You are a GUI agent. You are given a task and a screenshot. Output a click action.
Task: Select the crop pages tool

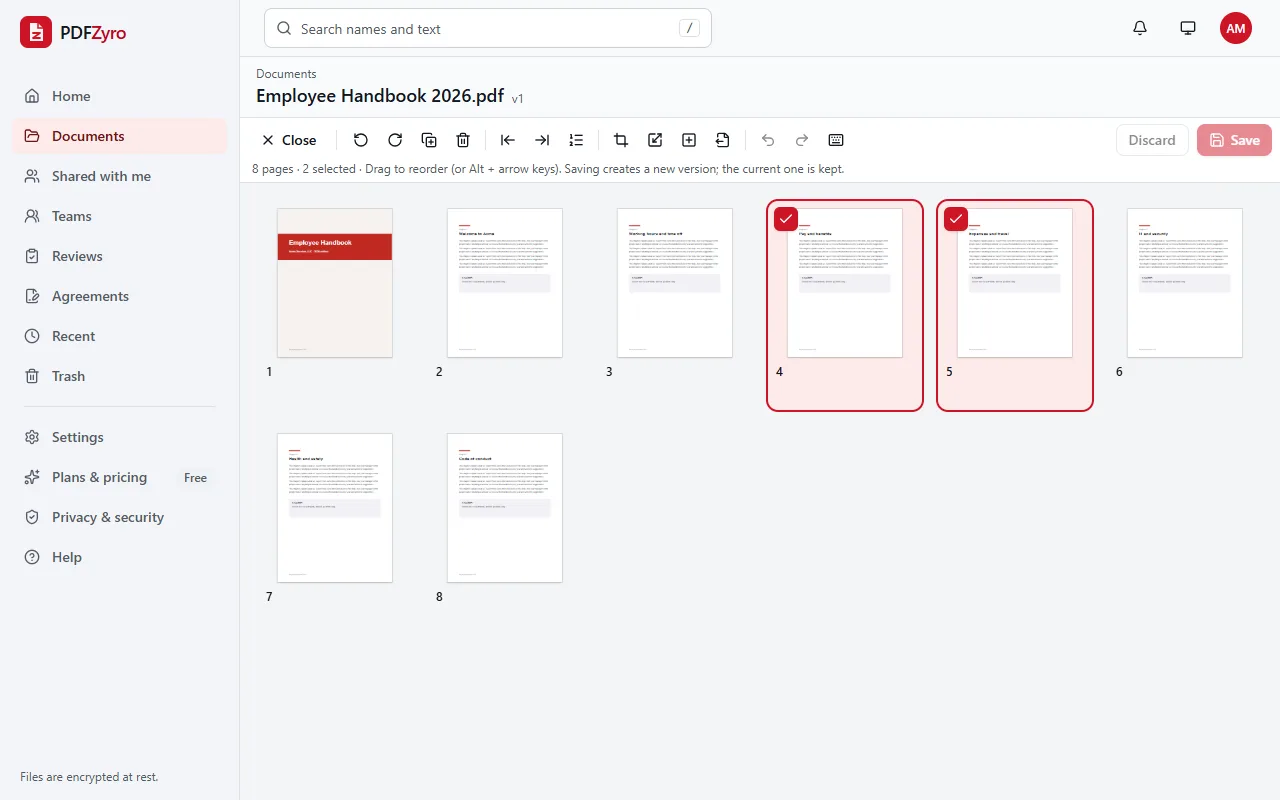621,140
